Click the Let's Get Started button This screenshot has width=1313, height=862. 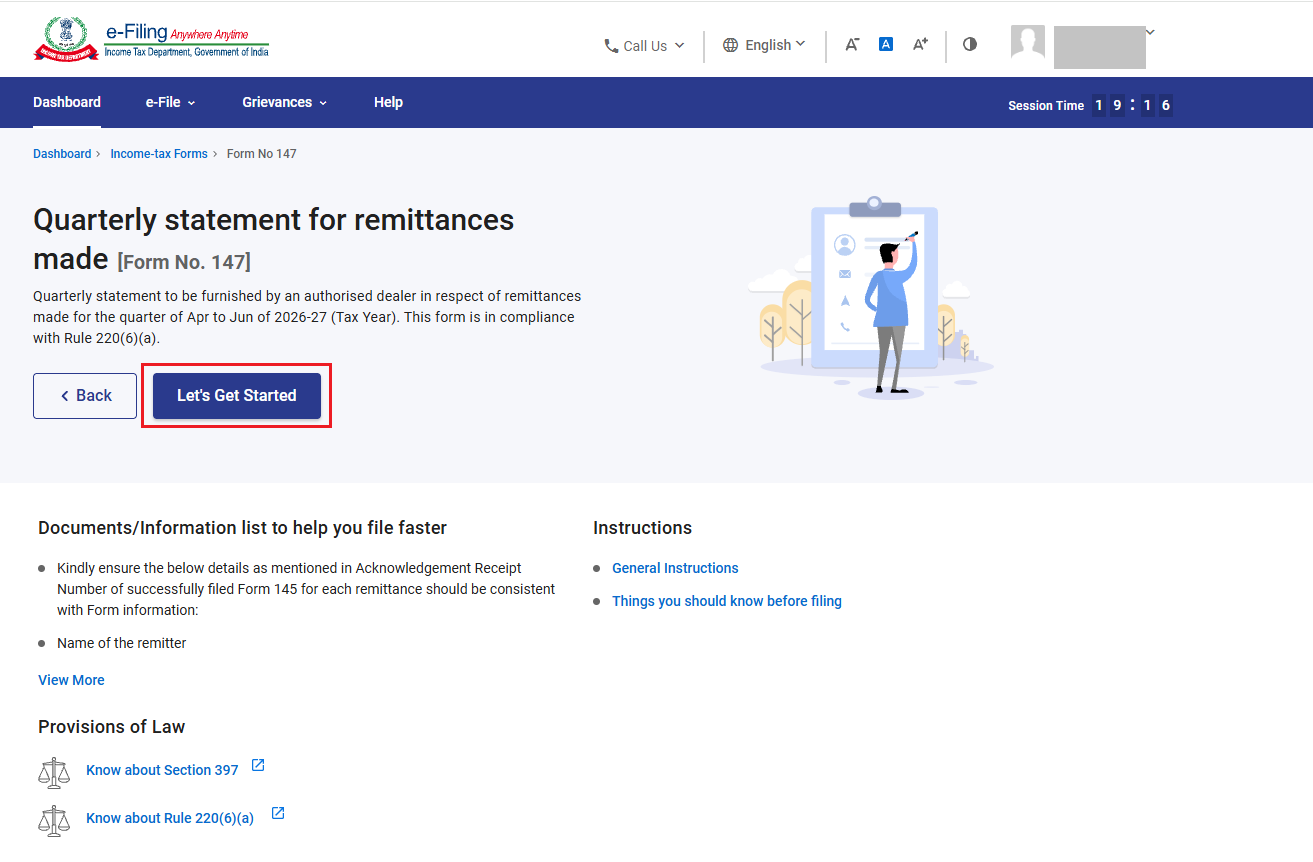tap(237, 396)
